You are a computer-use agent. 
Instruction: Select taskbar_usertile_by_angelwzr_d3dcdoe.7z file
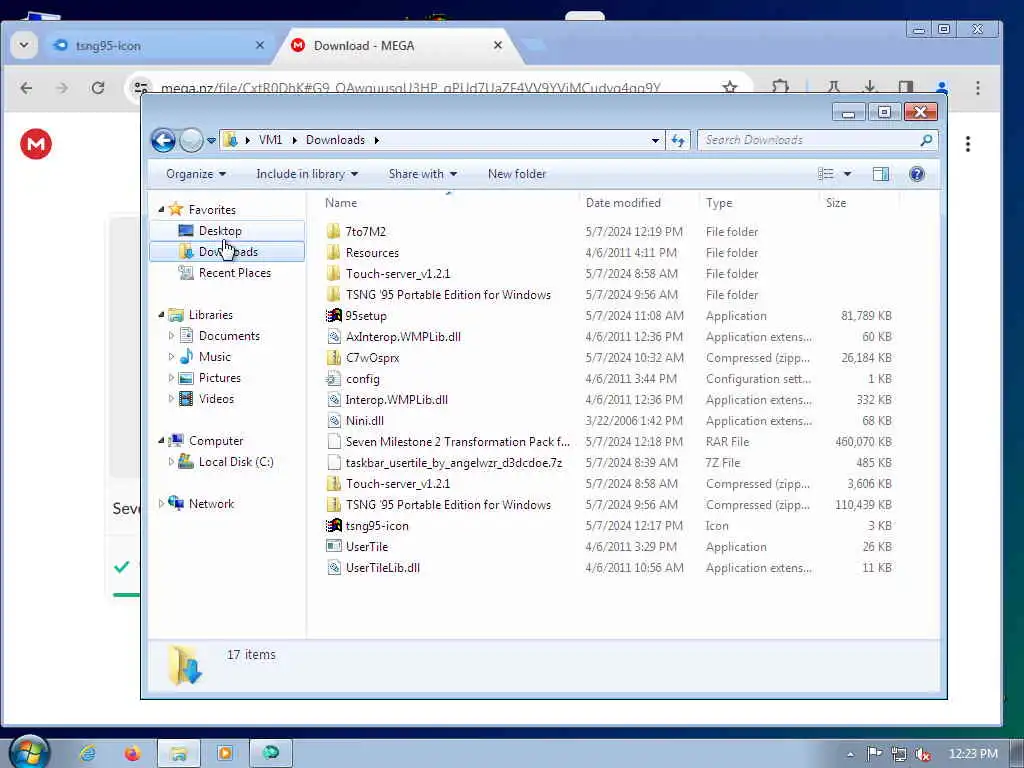tap(609, 462)
